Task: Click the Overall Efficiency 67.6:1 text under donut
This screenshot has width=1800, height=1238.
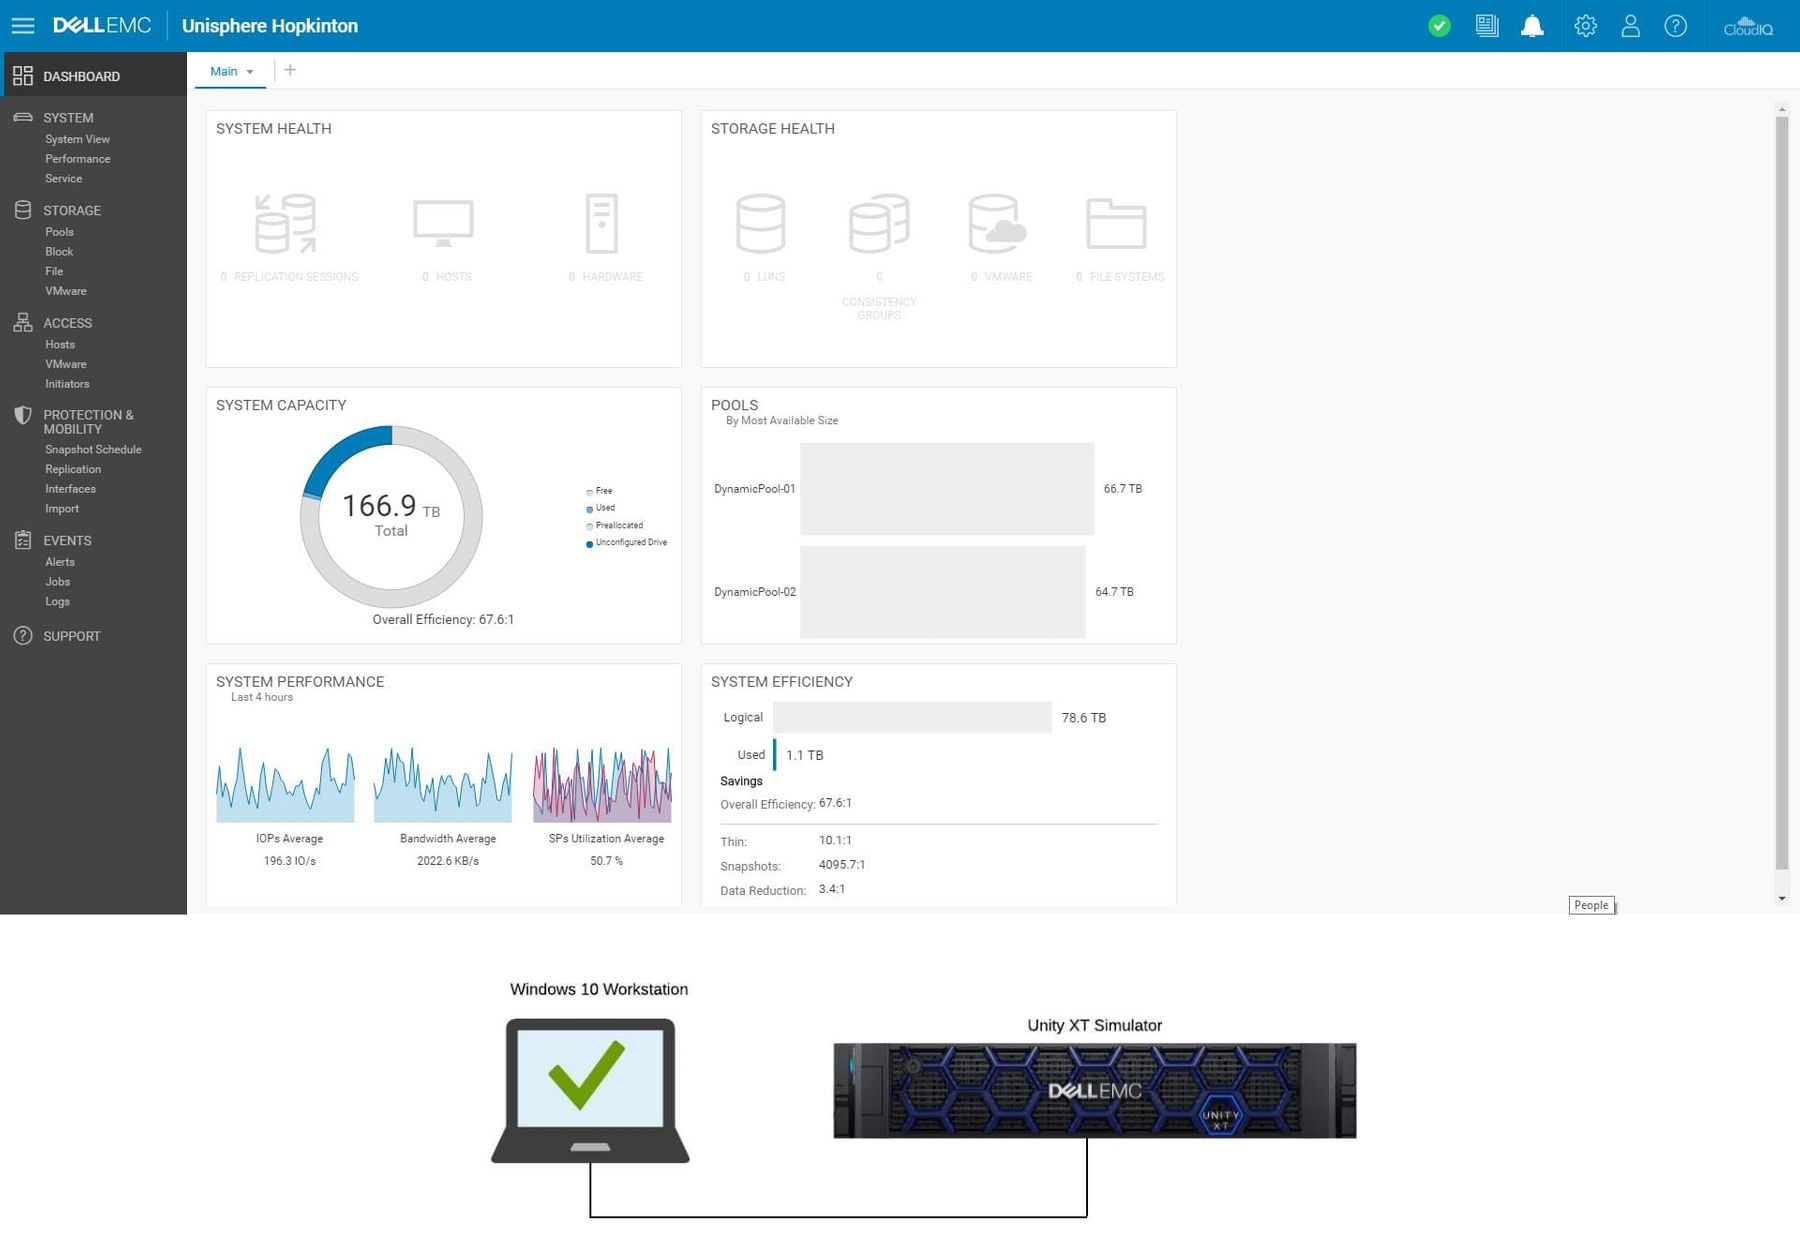Action: click(x=443, y=620)
